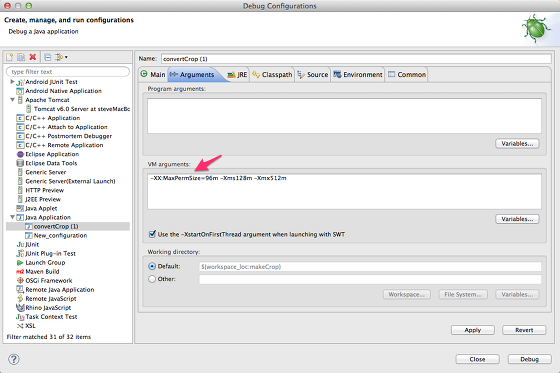Screen dimensions: 560x373
Task: Select JUnit configuration type
Action: tap(32, 244)
